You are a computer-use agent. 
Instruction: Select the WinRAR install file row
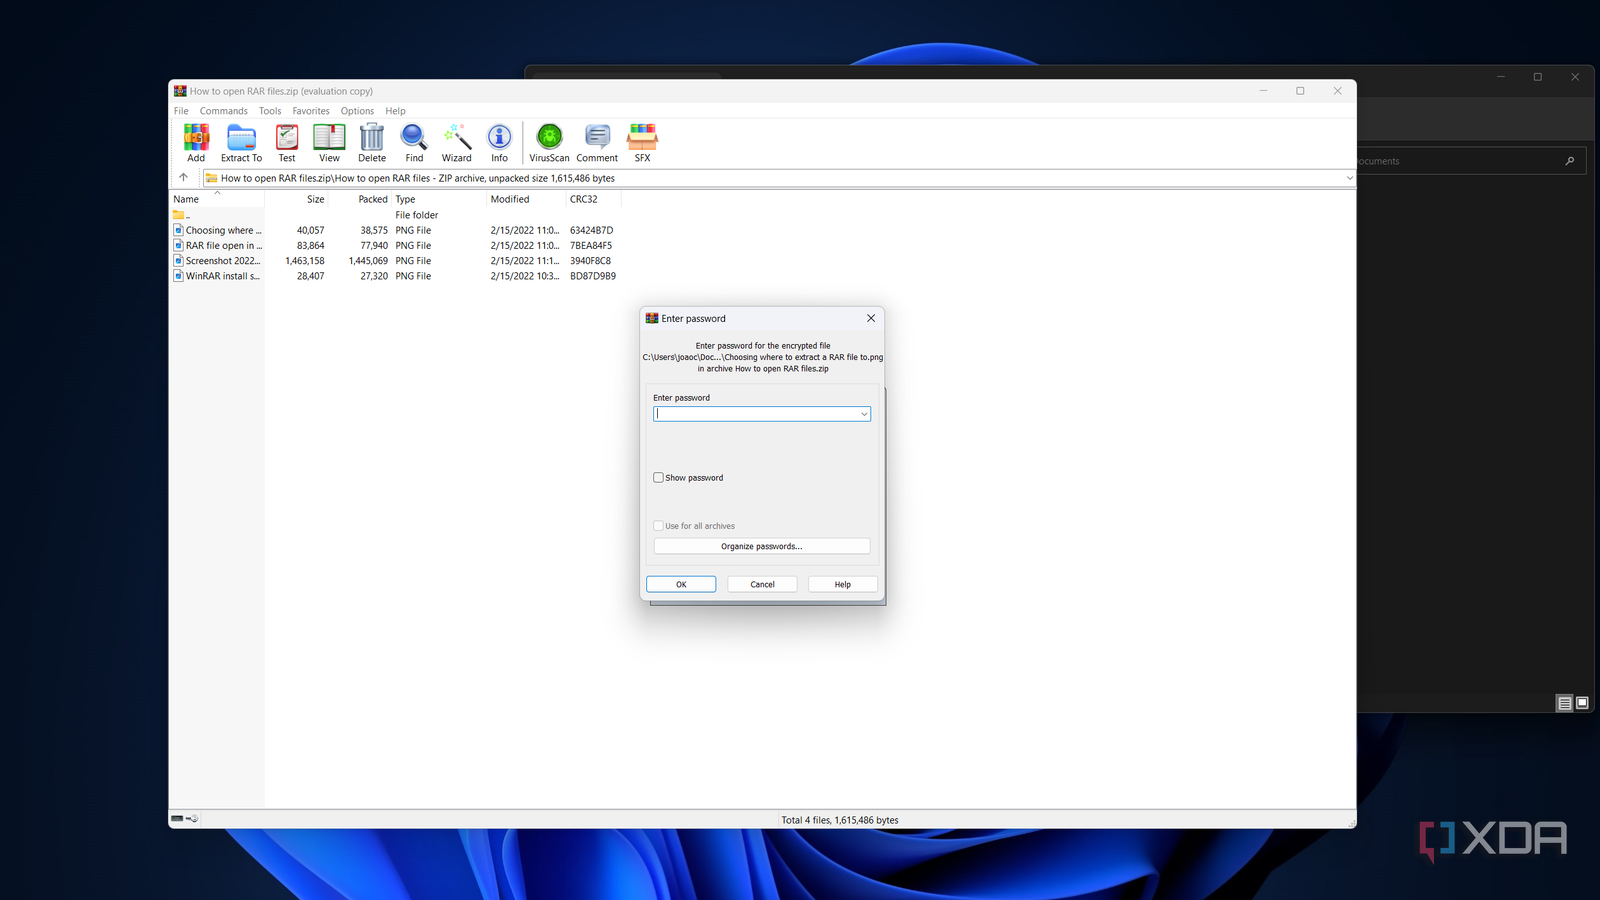pyautogui.click(x=222, y=276)
